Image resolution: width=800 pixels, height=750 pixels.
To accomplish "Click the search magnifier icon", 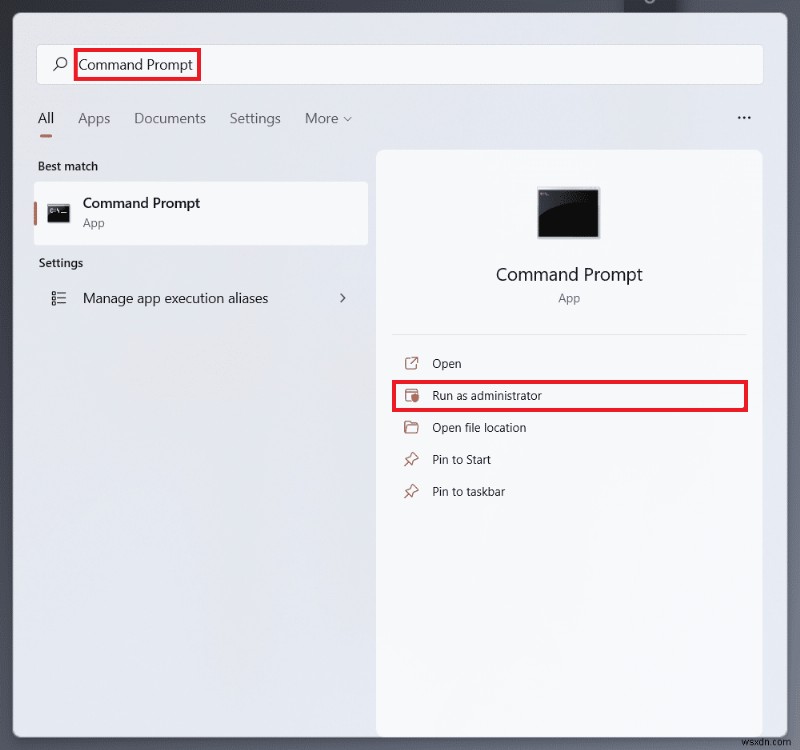I will (60, 64).
